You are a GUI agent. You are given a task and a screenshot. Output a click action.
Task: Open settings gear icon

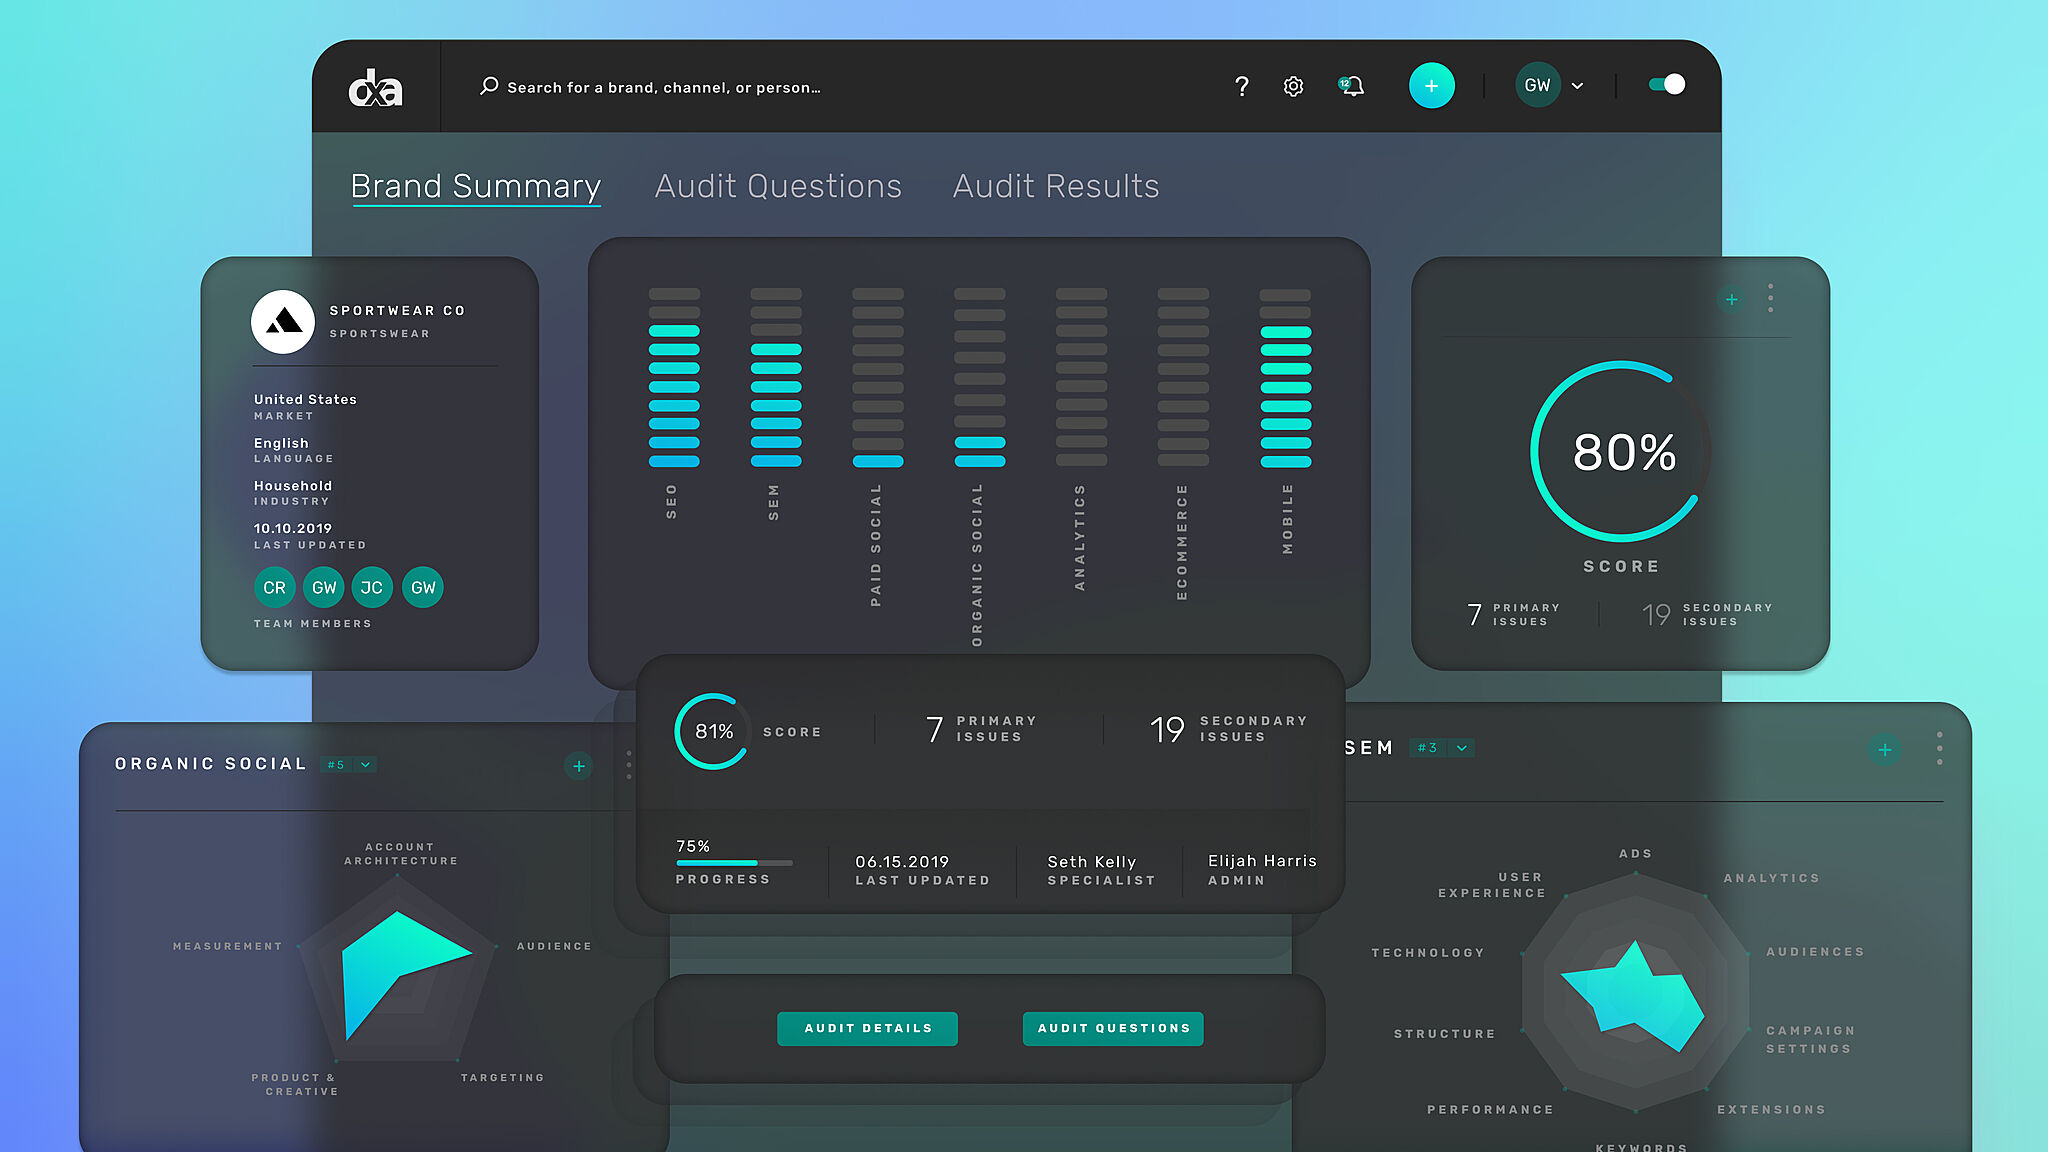point(1293,87)
